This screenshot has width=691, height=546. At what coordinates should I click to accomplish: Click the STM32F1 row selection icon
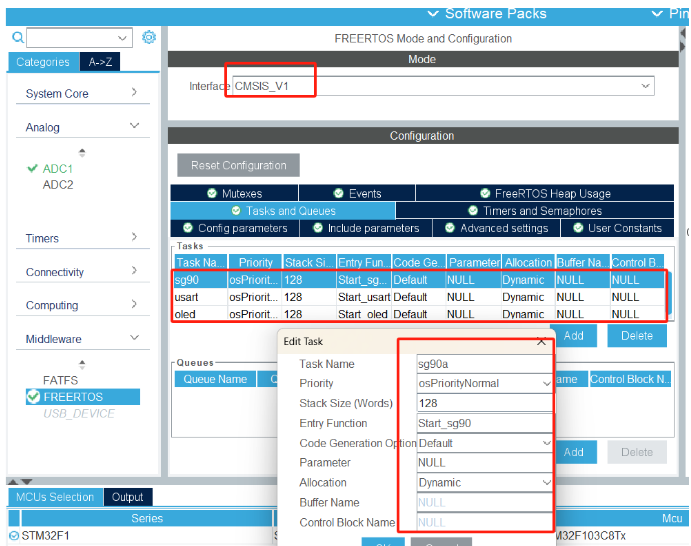[14, 535]
